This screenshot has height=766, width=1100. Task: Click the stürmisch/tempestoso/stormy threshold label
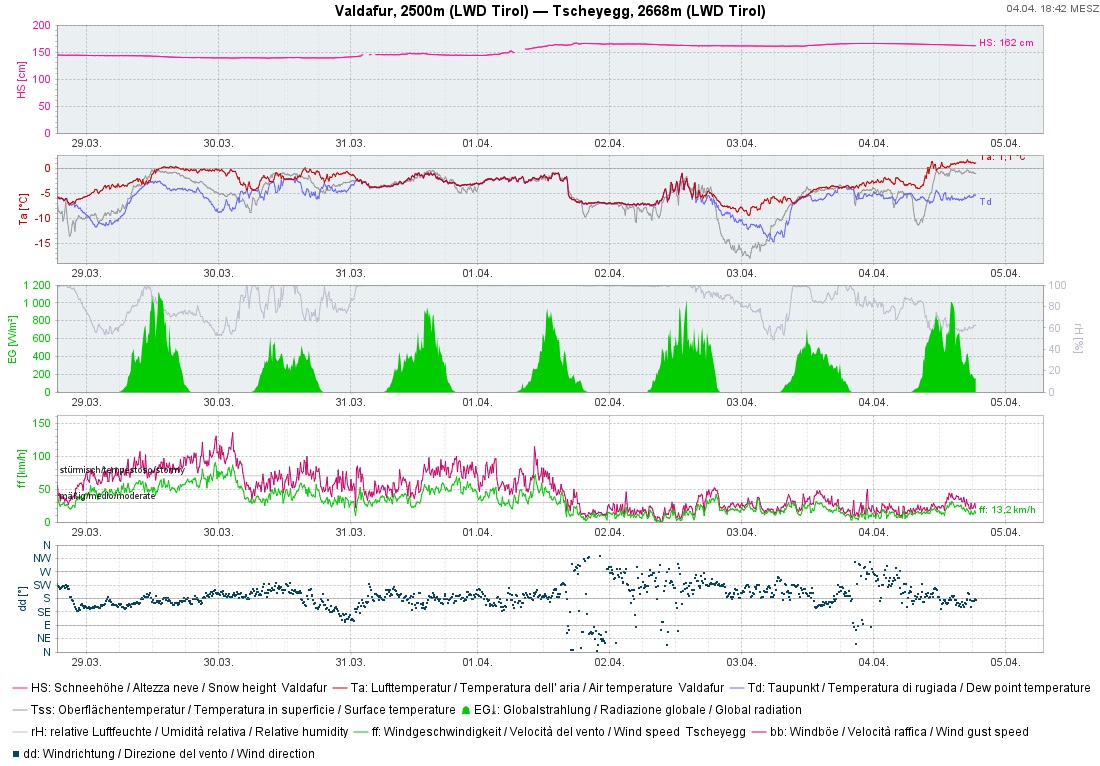pyautogui.click(x=121, y=469)
